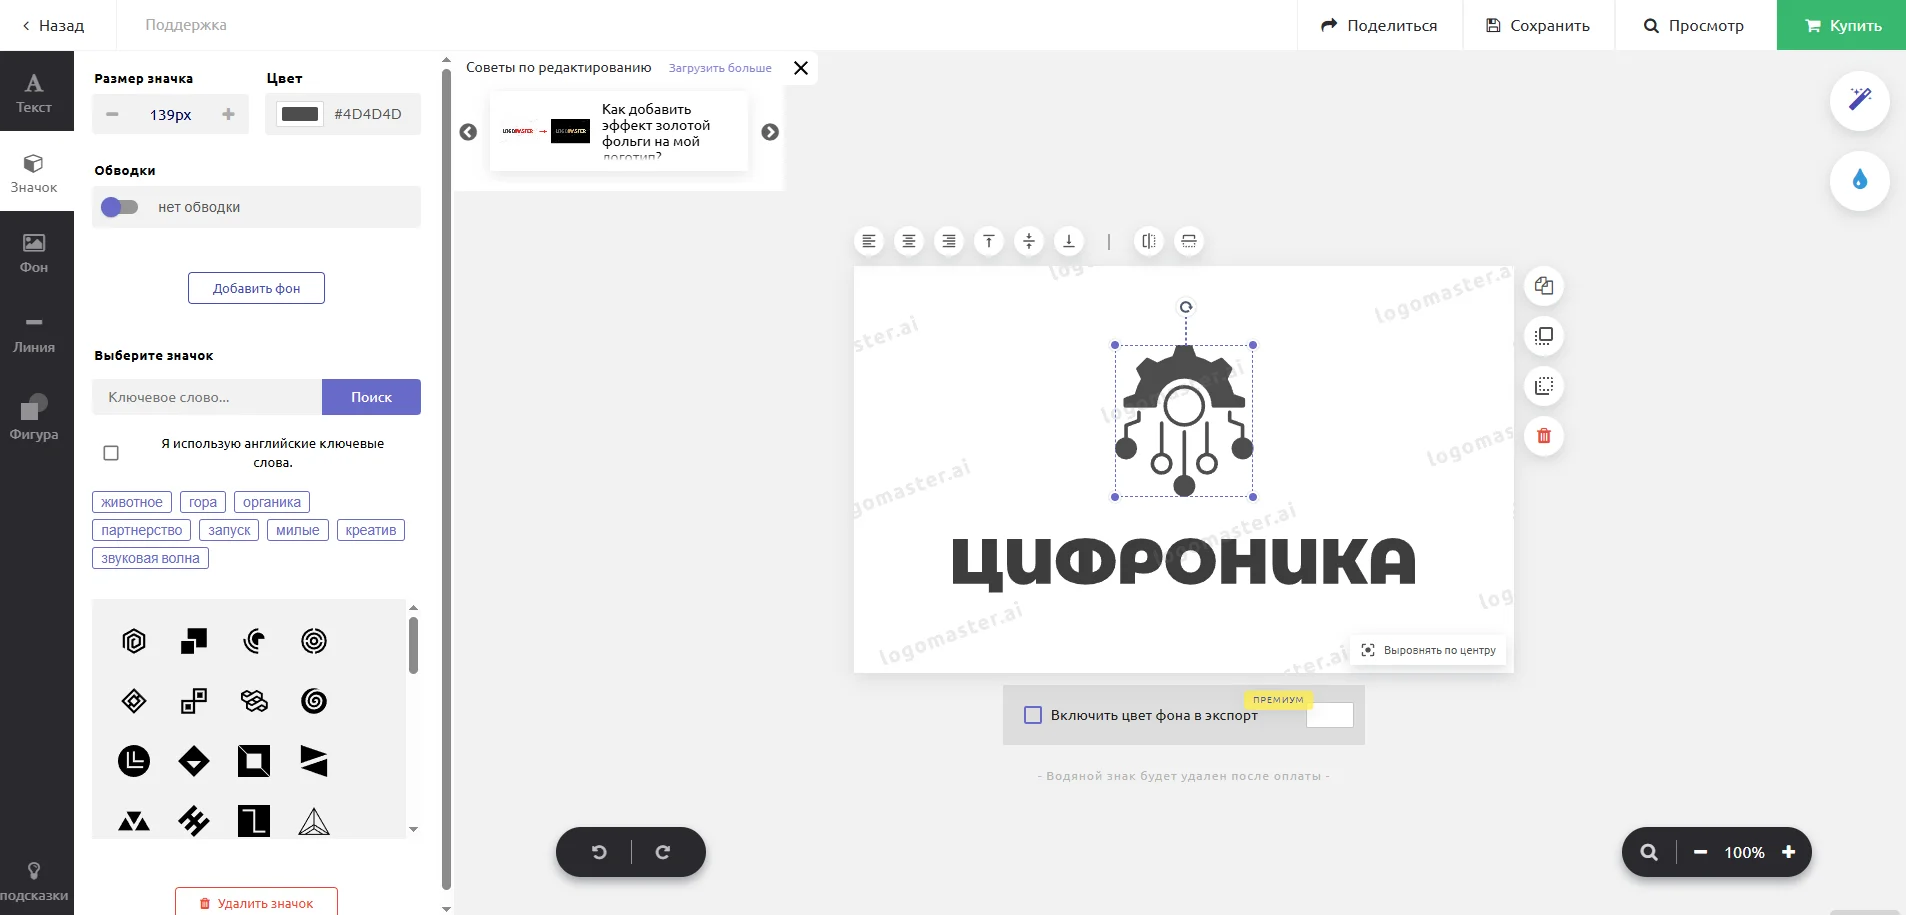
Task: Click the blue water drop icon
Action: tap(1860, 180)
